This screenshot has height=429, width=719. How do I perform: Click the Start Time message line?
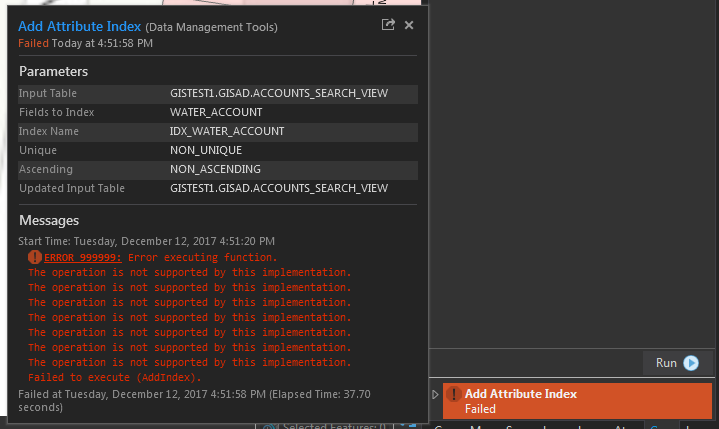point(146,241)
